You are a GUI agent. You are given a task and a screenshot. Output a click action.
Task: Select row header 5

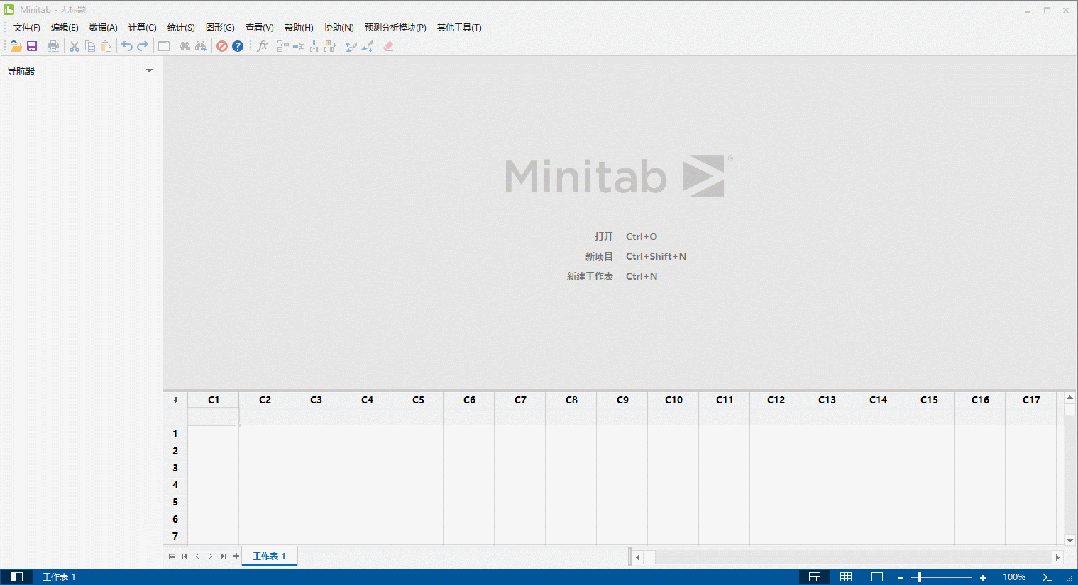[x=175, y=502]
